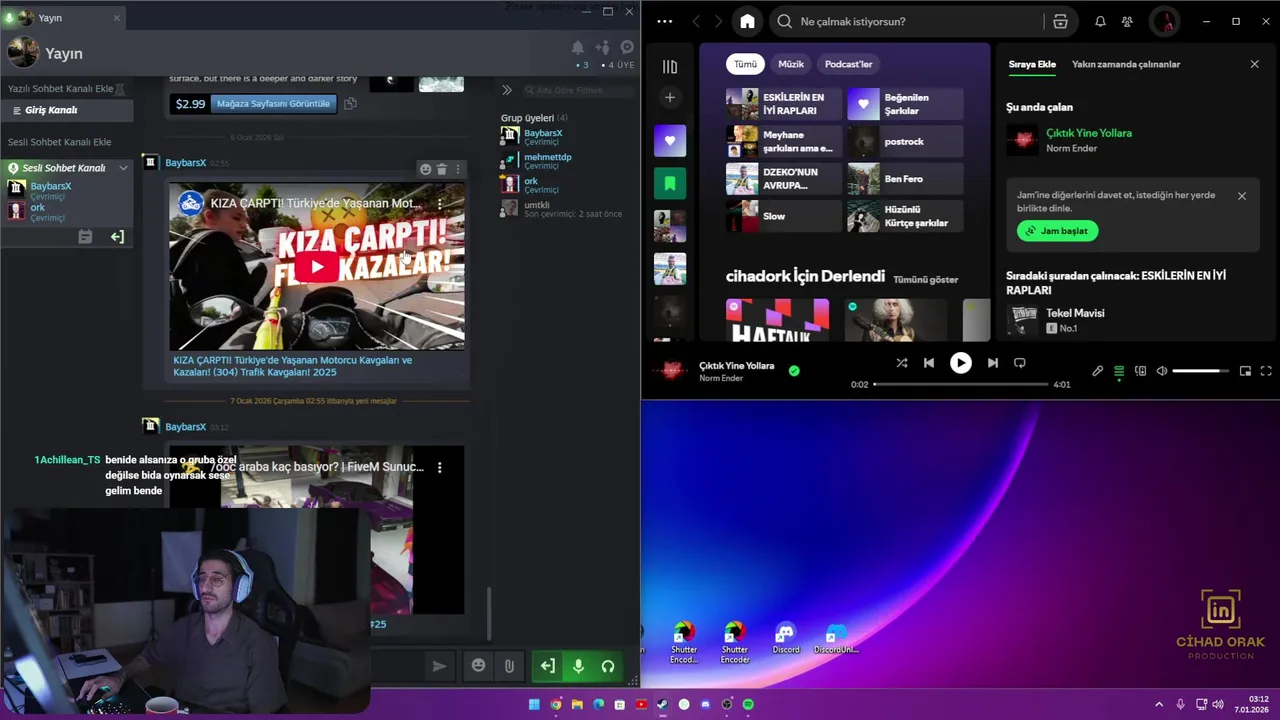Collapse Sesli Sohbet Kanalı voice channel
Viewport: 1280px width, 720px height.
click(x=123, y=168)
